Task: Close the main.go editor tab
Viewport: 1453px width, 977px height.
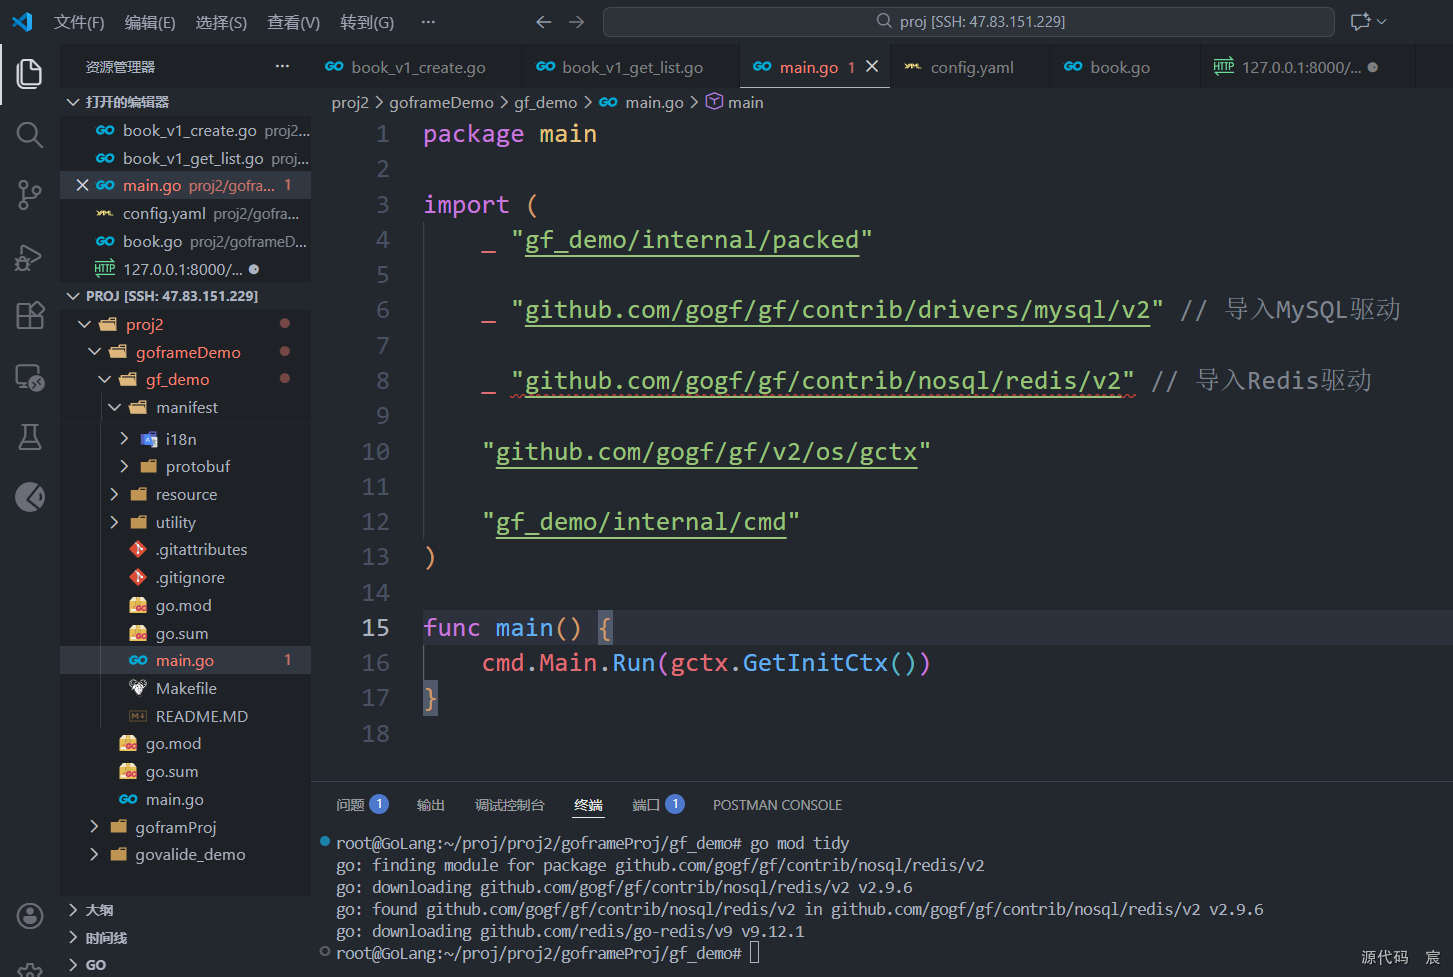Action: (x=872, y=66)
